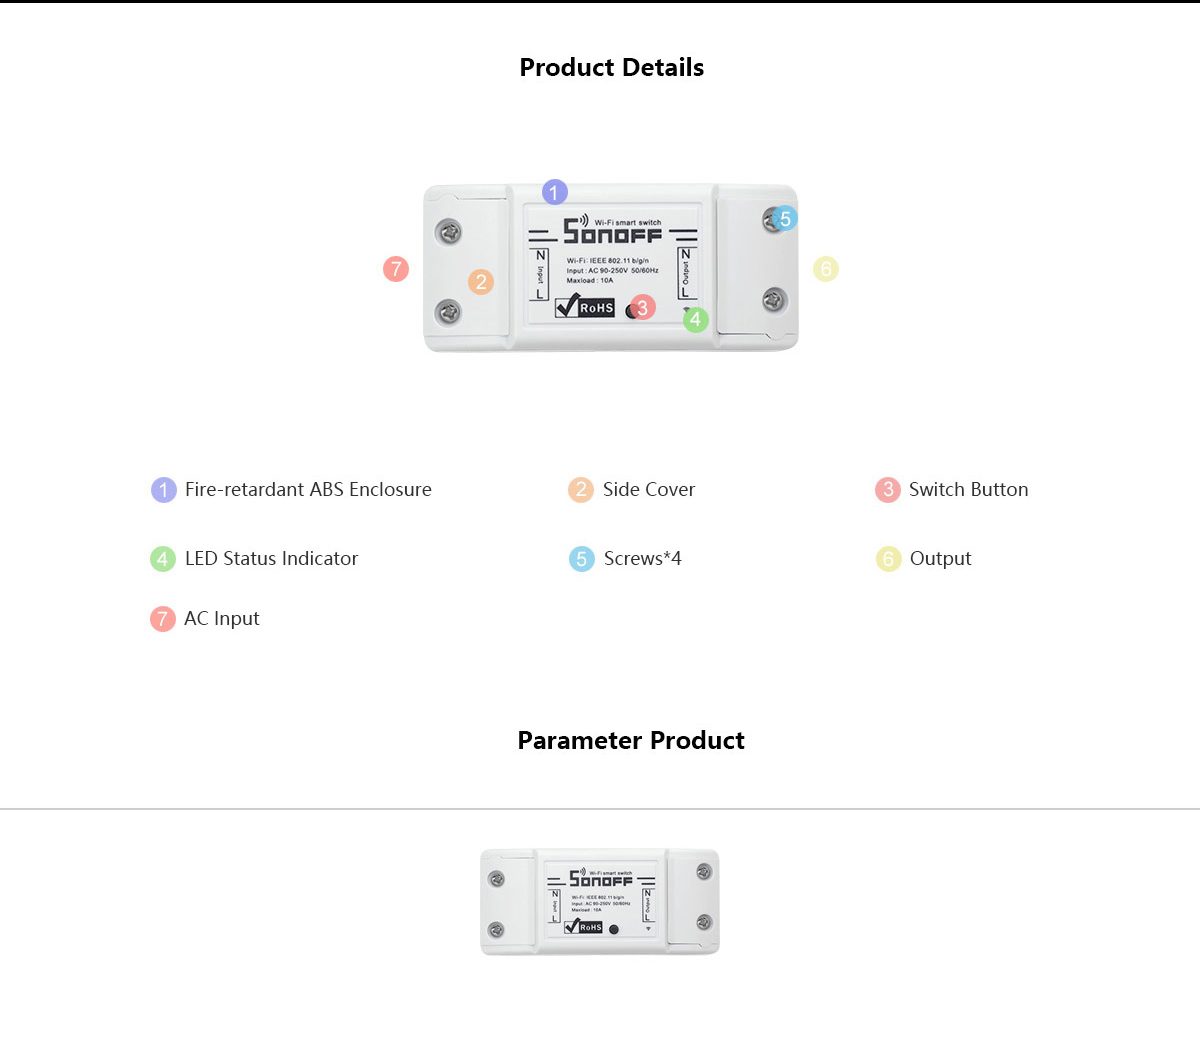This screenshot has width=1200, height=1050.
Task: Click the legend bullet 1 beside Fire-retardant ABS Enclosure
Action: [164, 490]
